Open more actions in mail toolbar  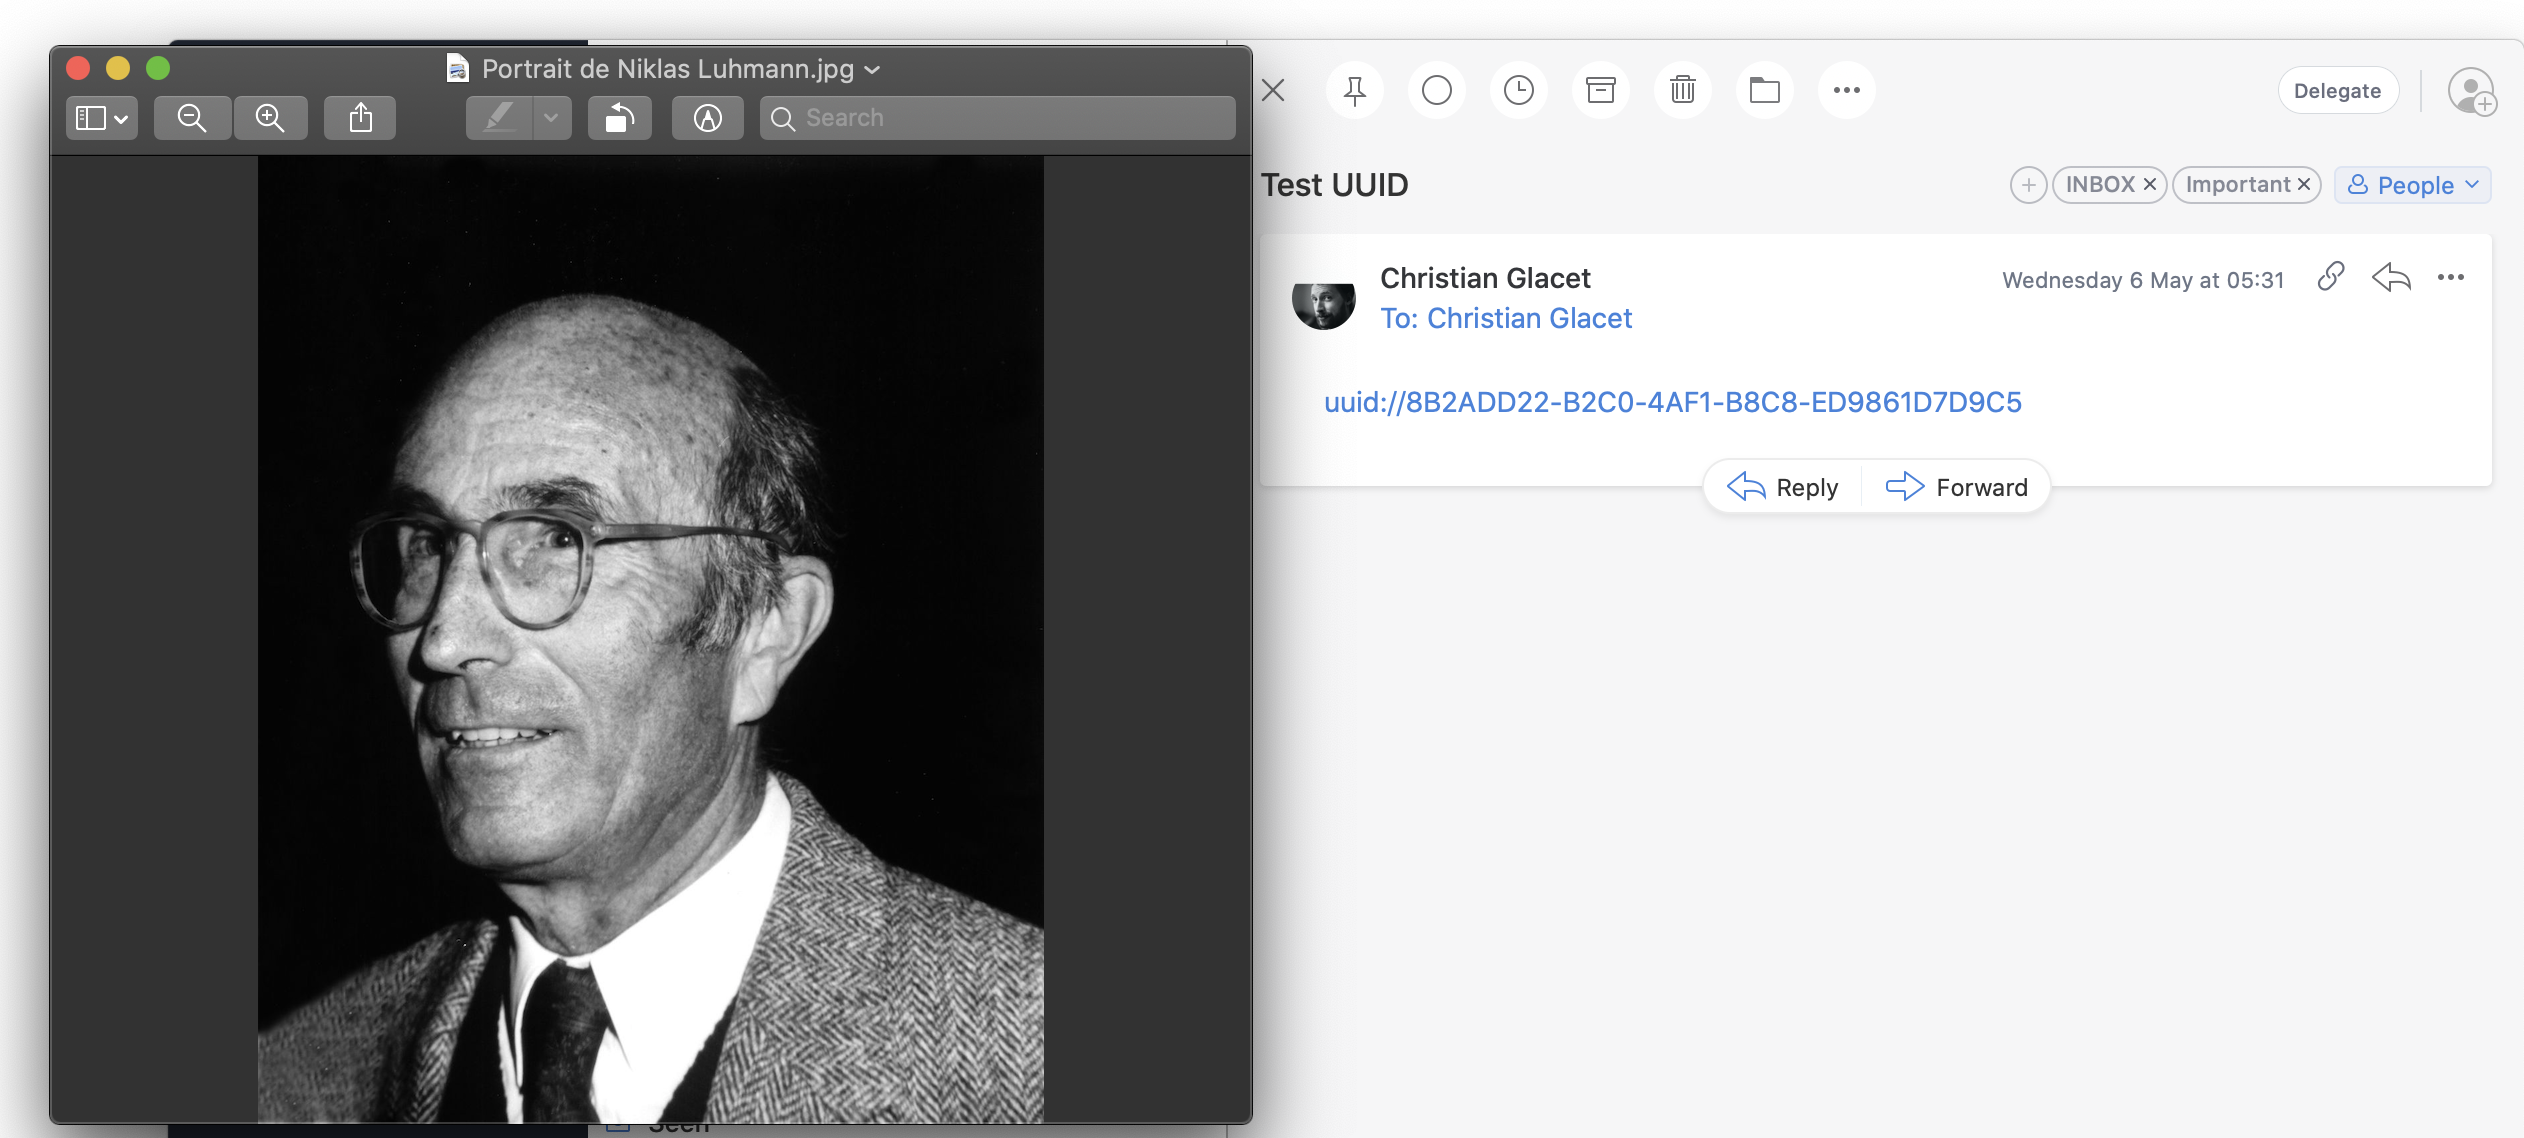pyautogui.click(x=1846, y=91)
